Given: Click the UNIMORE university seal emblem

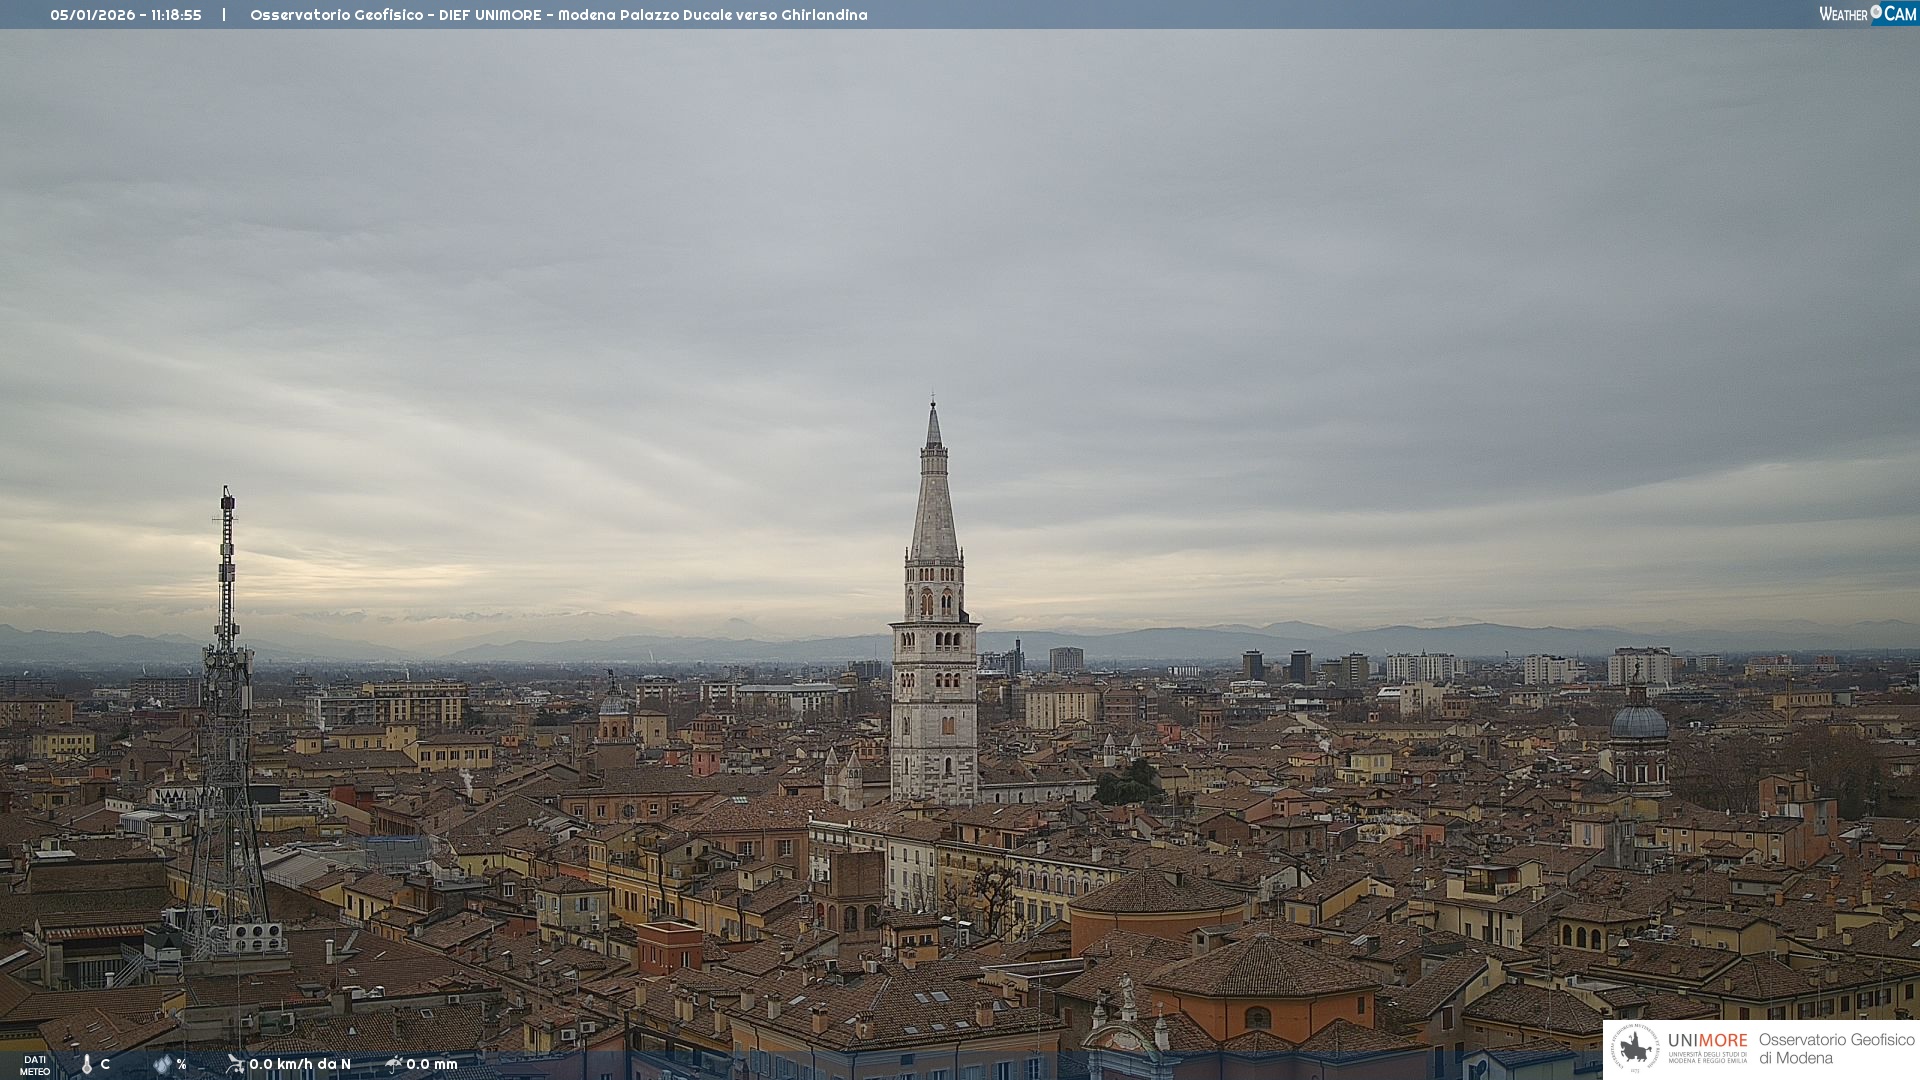Looking at the screenshot, I should [x=1635, y=1049].
